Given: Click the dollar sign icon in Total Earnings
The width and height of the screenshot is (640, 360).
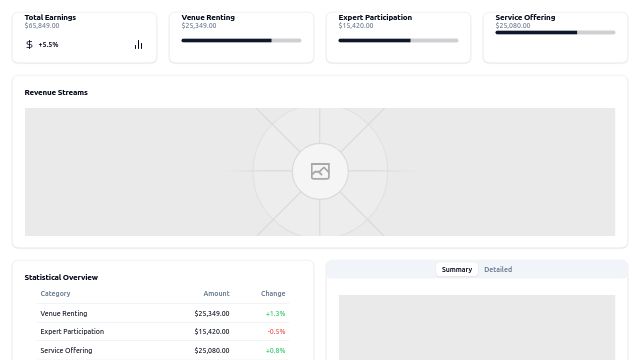Looking at the screenshot, I should (x=29, y=44).
